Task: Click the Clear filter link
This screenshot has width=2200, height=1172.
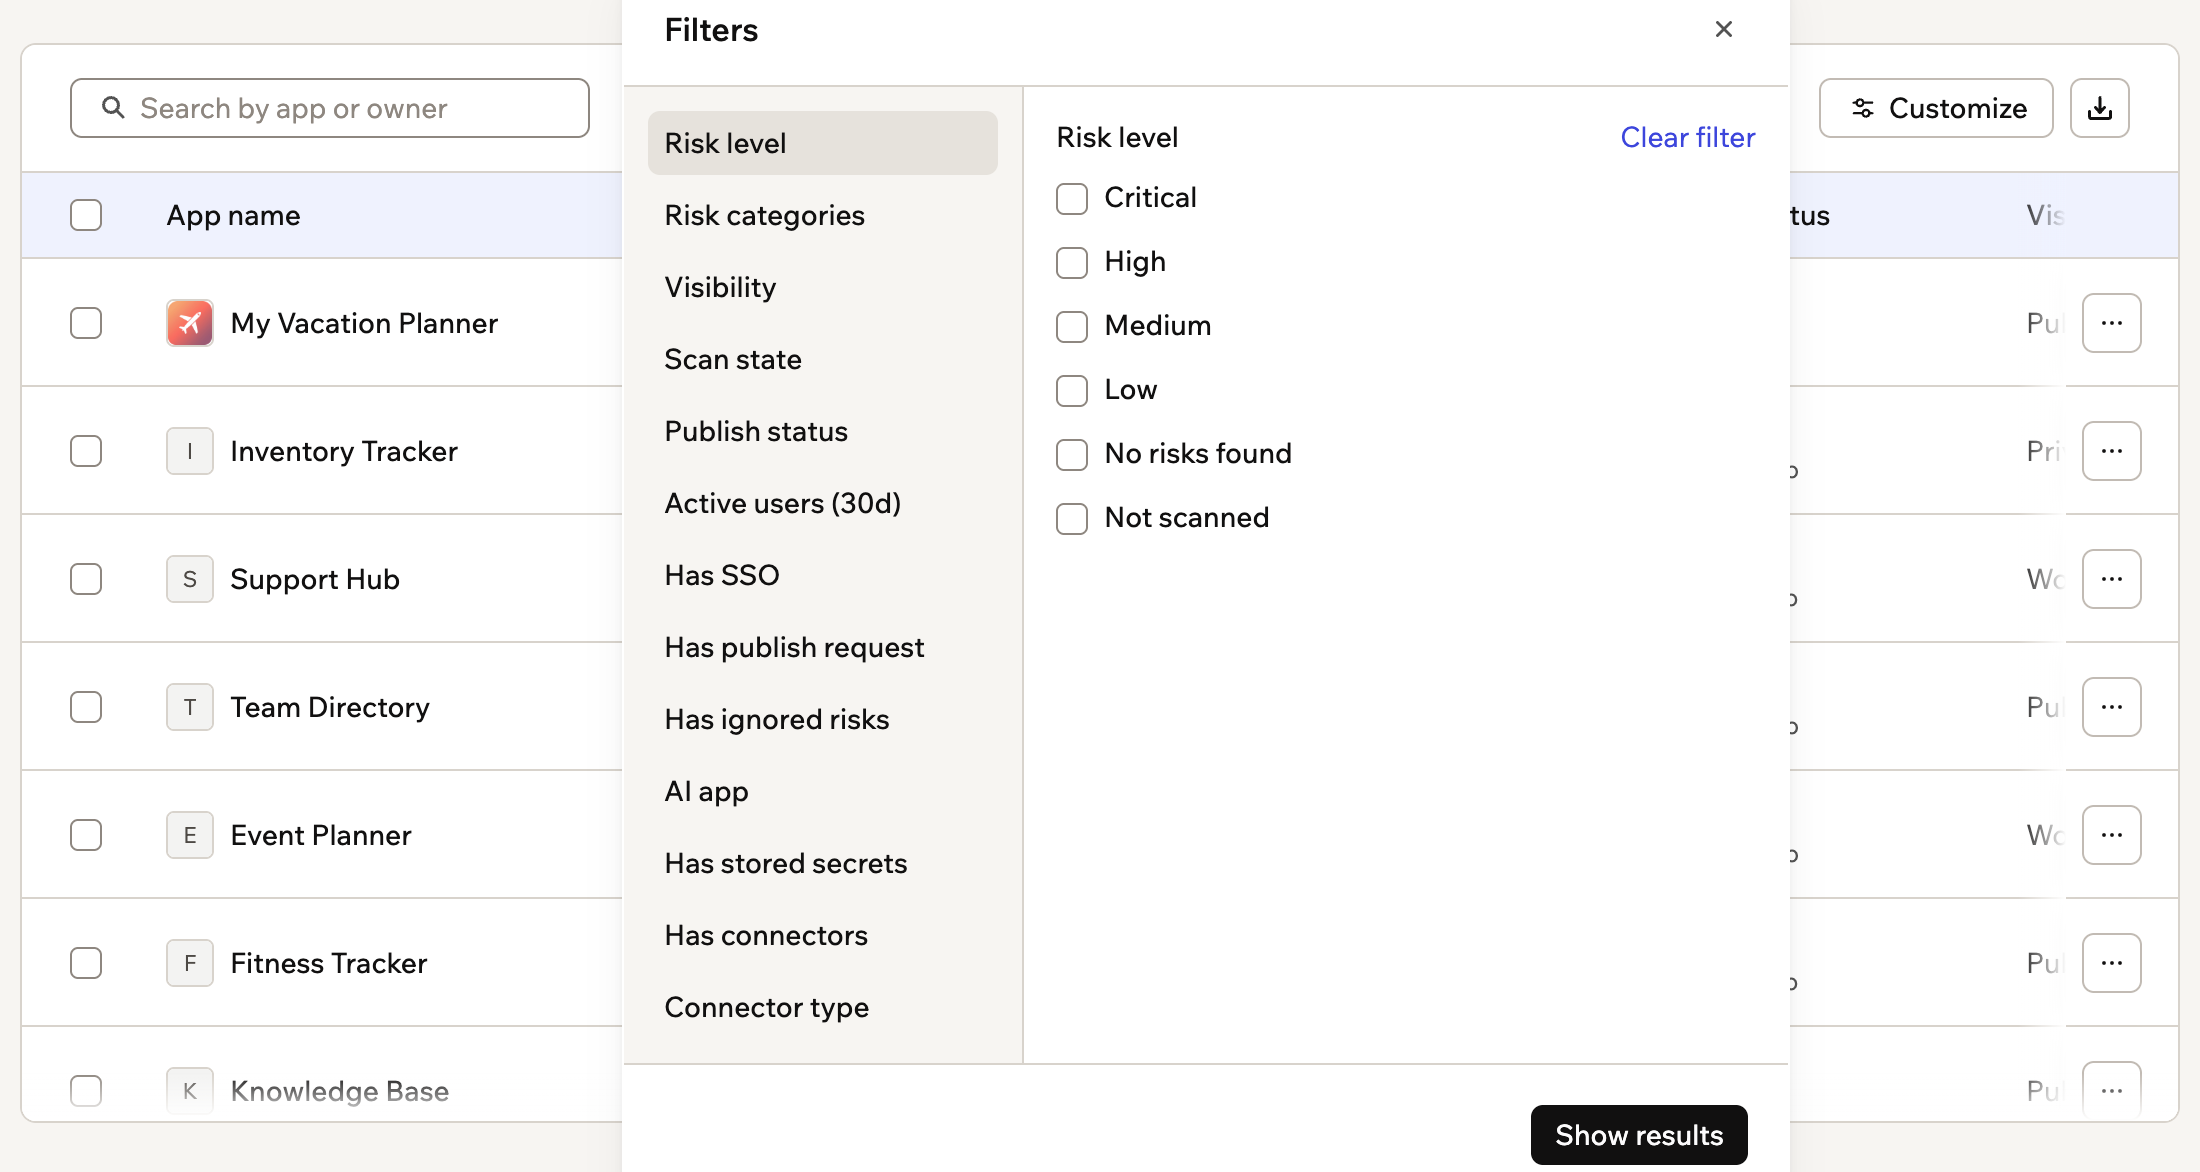Action: [x=1688, y=137]
